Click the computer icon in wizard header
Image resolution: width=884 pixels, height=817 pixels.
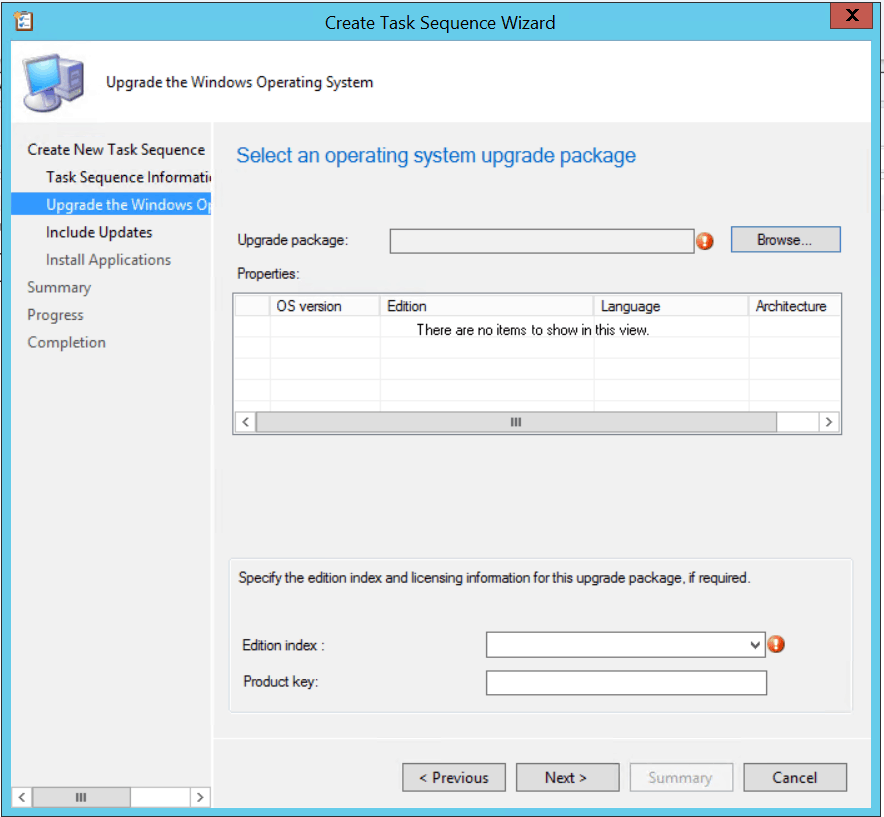53,82
